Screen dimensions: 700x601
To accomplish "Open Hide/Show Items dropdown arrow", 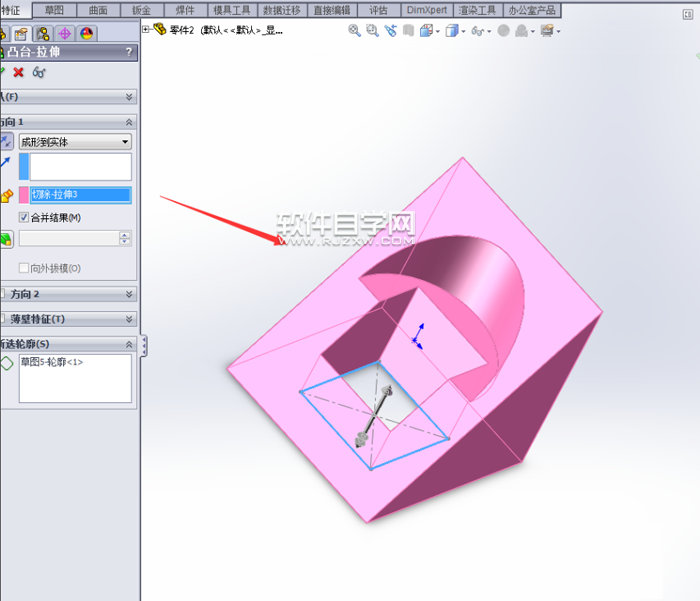I will pyautogui.click(x=489, y=31).
